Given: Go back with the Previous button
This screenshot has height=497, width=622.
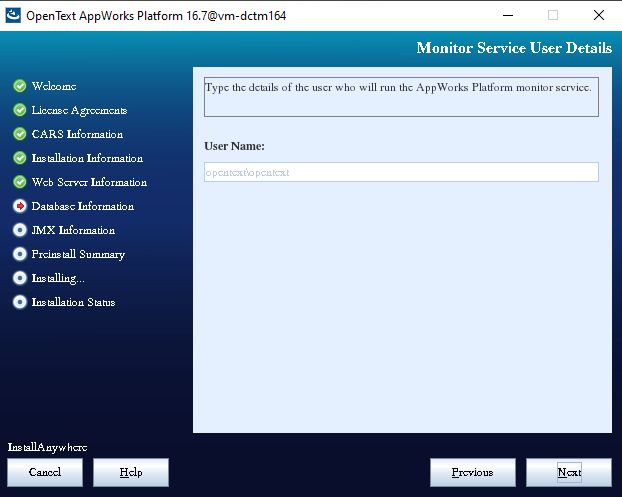Looking at the screenshot, I should click(472, 472).
